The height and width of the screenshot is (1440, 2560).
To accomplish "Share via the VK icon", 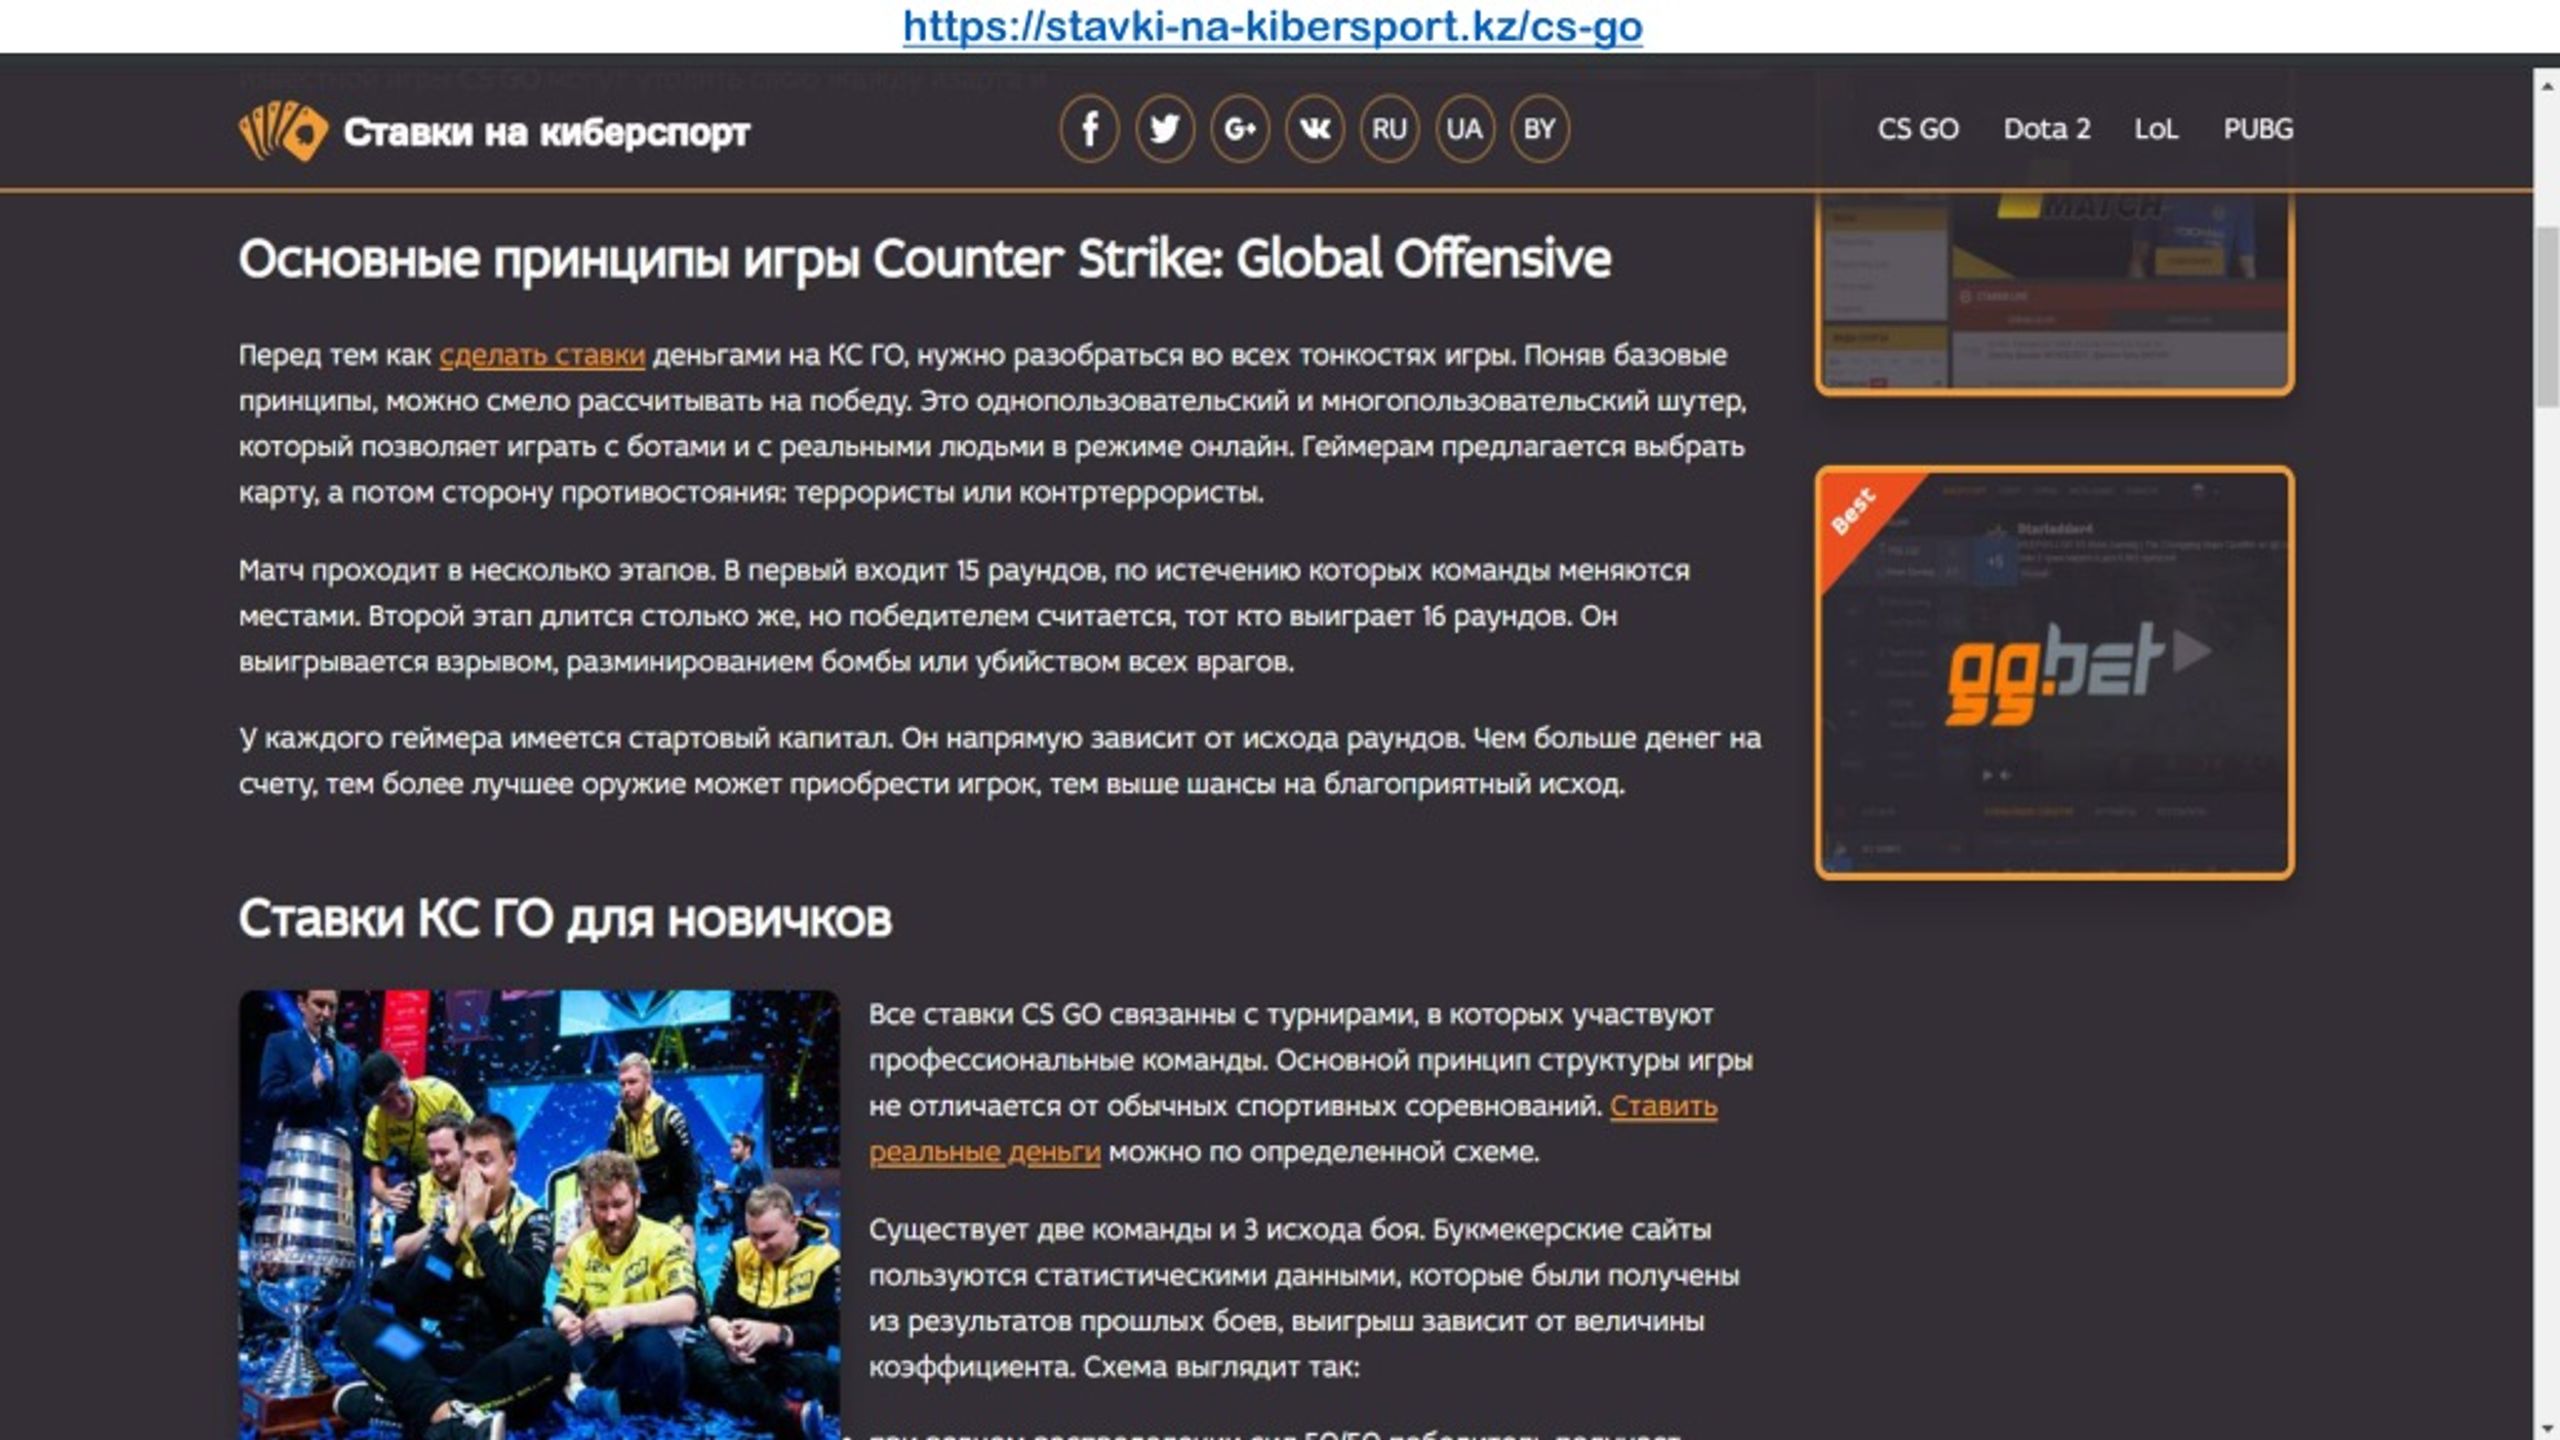I will [1315, 129].
